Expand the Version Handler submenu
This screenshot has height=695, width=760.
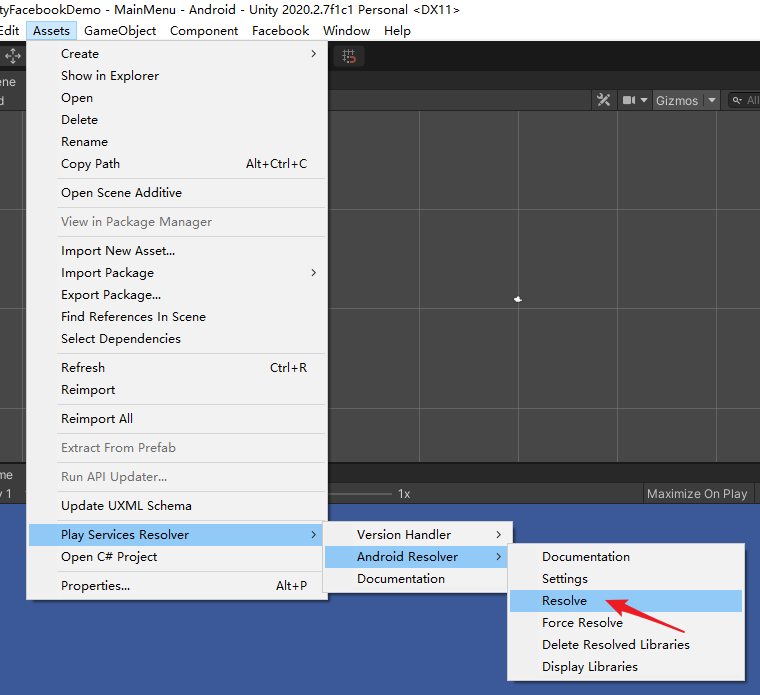click(417, 535)
